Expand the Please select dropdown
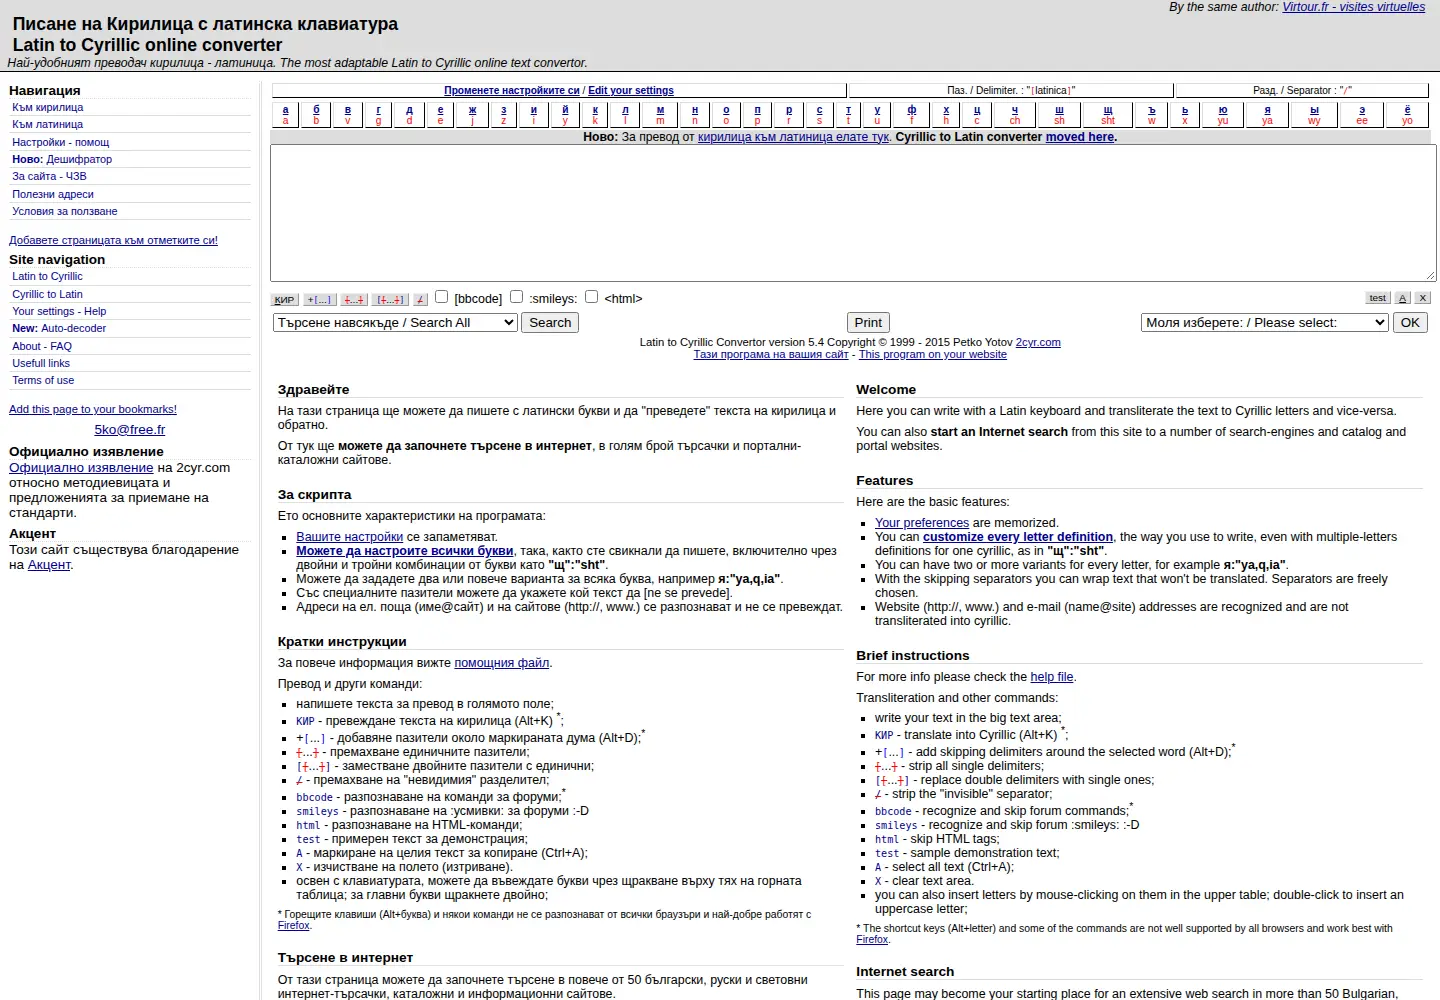1440x1000 pixels. [1265, 322]
